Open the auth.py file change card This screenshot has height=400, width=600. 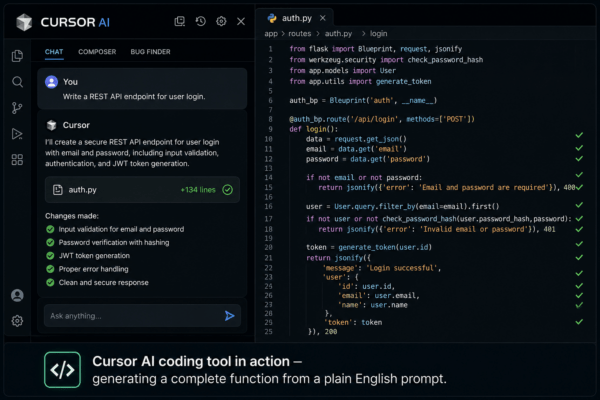click(142, 189)
